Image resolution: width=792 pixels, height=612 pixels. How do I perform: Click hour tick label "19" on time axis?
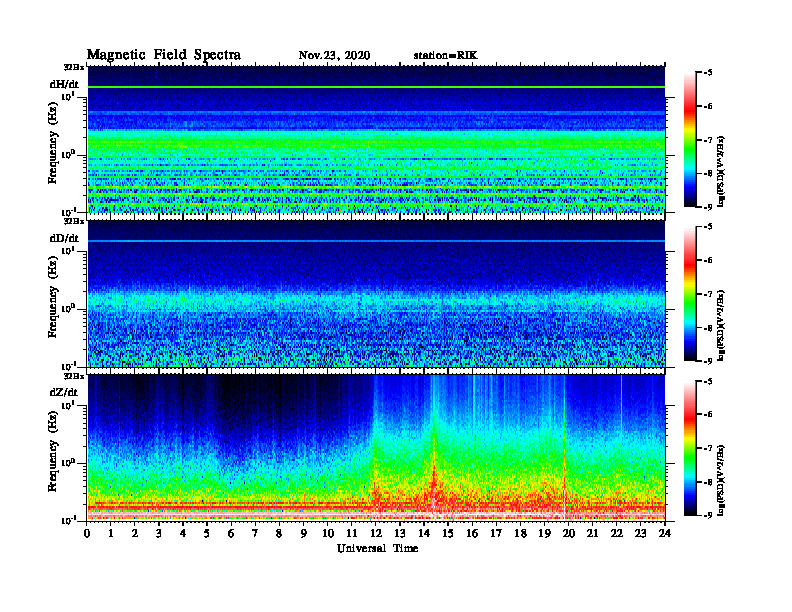544,533
